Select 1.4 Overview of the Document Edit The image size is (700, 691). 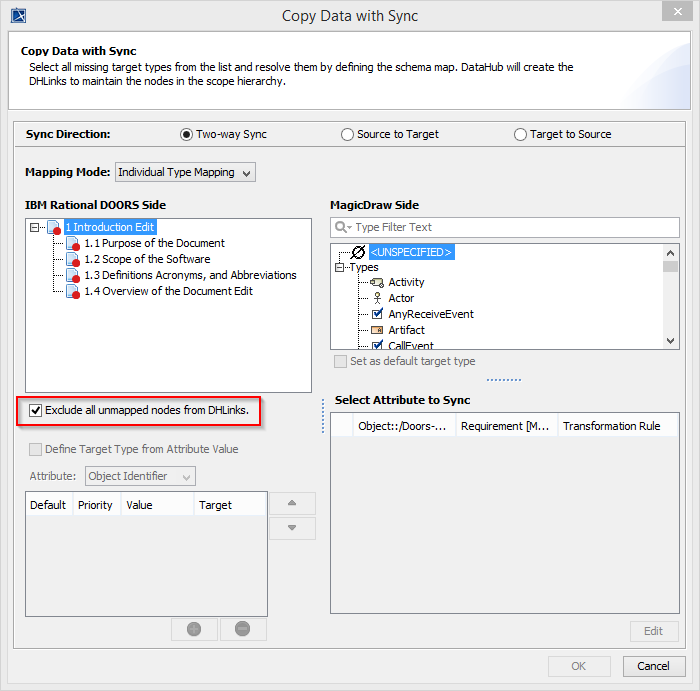click(x=169, y=291)
